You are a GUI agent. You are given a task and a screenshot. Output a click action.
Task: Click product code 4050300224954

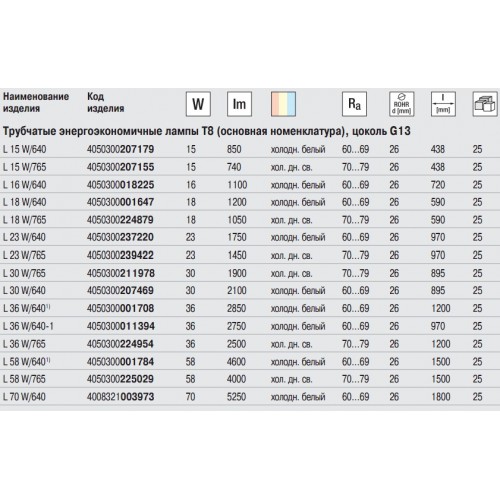pos(120,344)
